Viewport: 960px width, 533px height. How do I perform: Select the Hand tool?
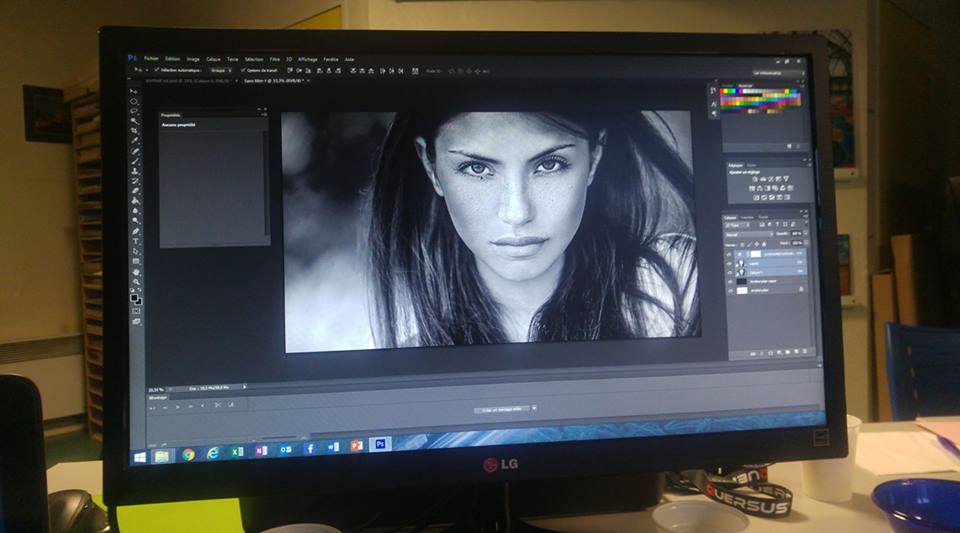pos(135,272)
